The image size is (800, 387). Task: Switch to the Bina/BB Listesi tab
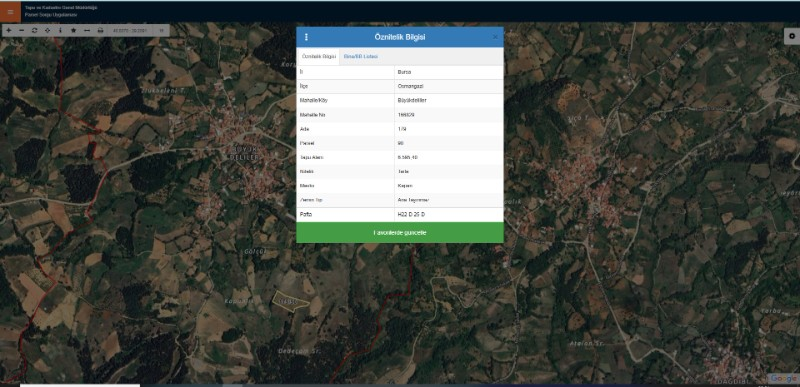(361, 57)
